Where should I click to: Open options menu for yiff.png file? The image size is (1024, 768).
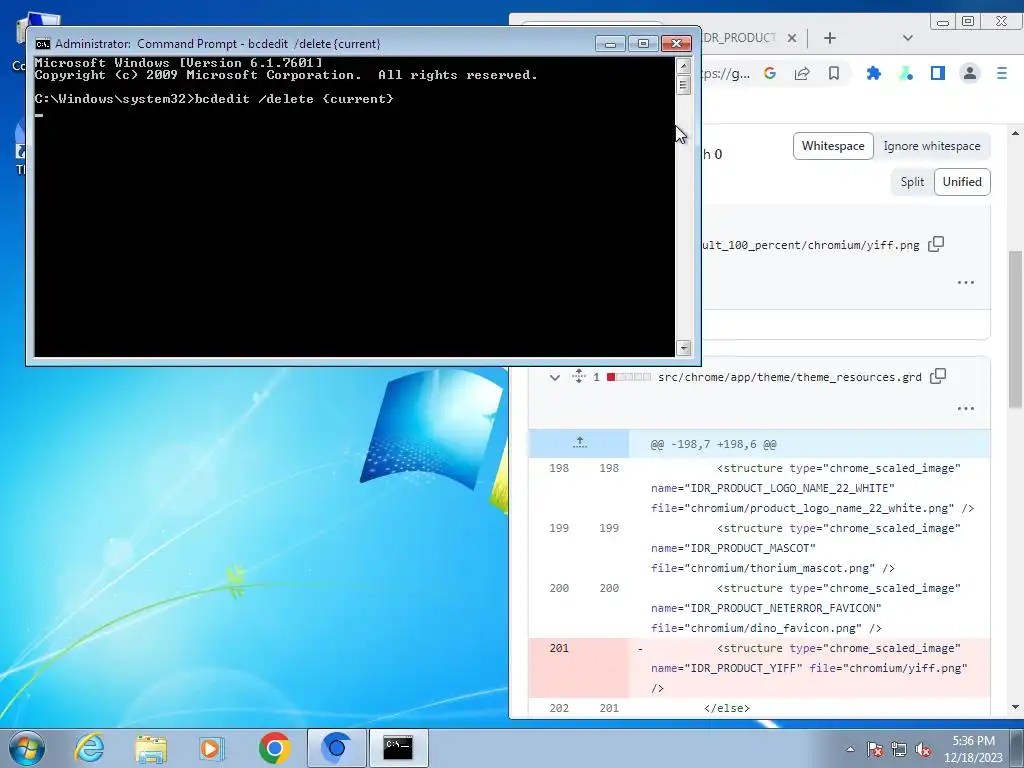[x=965, y=283]
